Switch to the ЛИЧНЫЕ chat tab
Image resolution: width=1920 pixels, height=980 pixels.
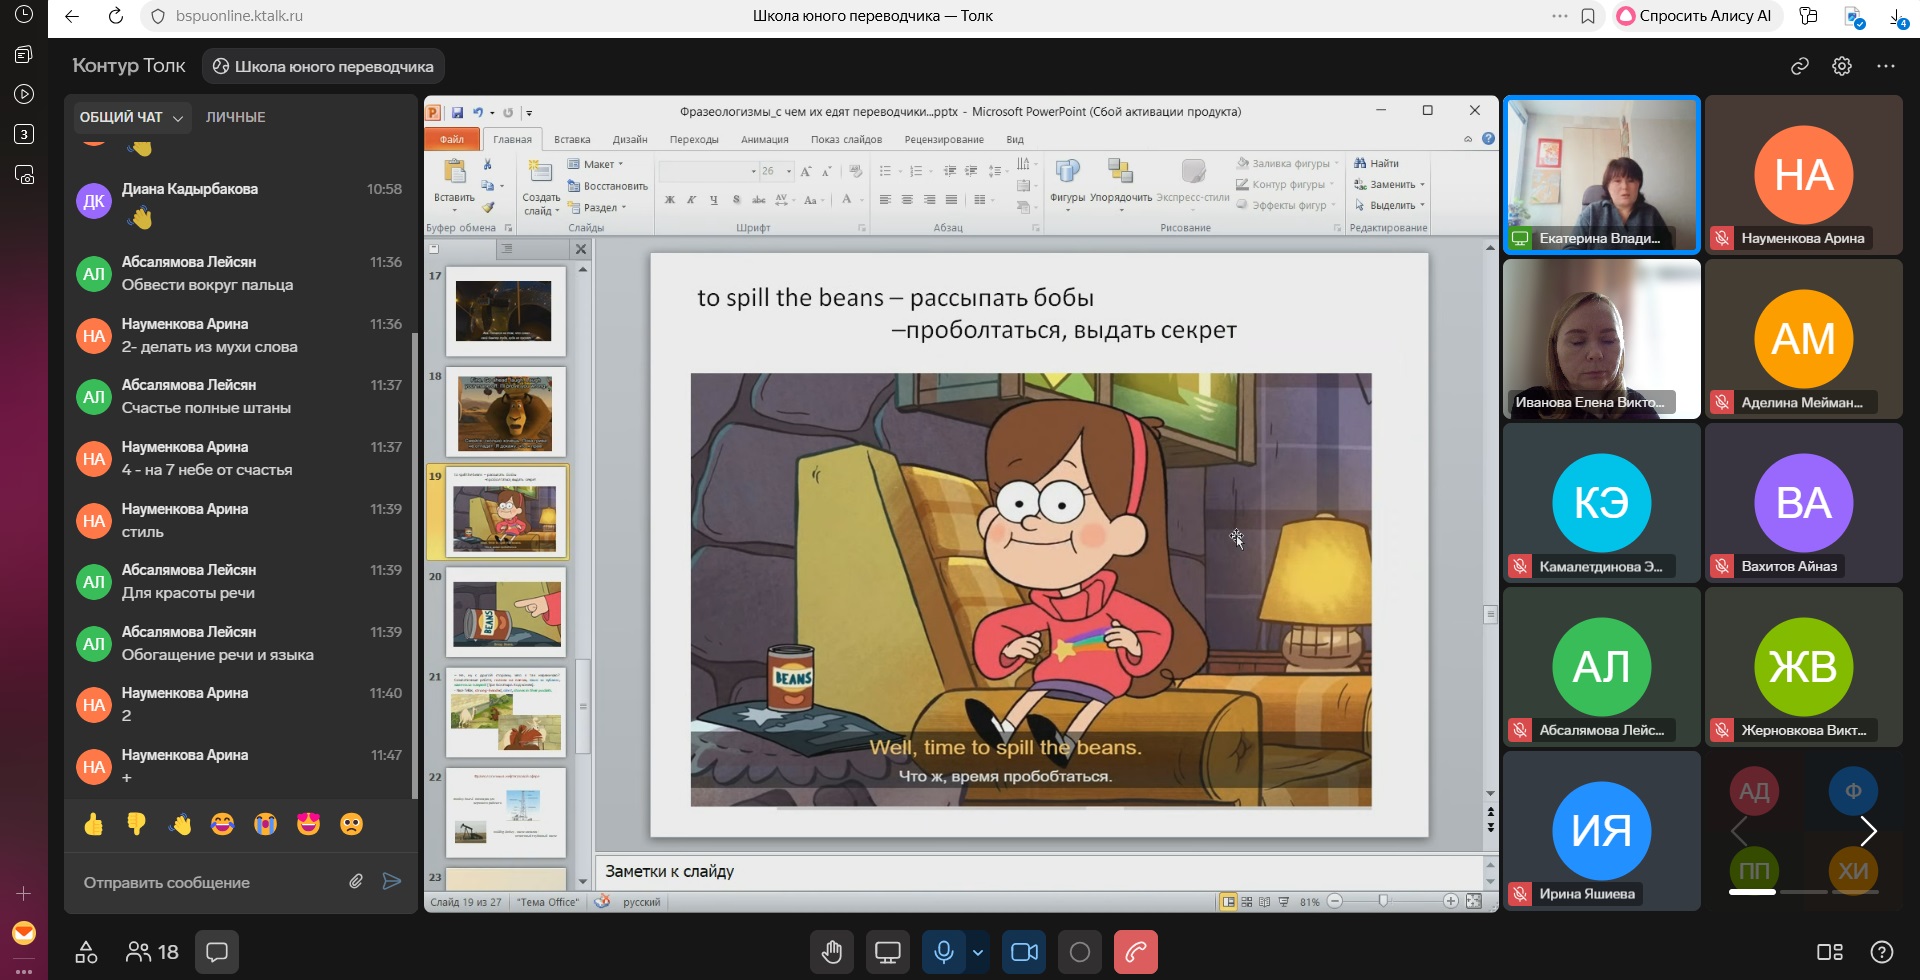coord(236,117)
